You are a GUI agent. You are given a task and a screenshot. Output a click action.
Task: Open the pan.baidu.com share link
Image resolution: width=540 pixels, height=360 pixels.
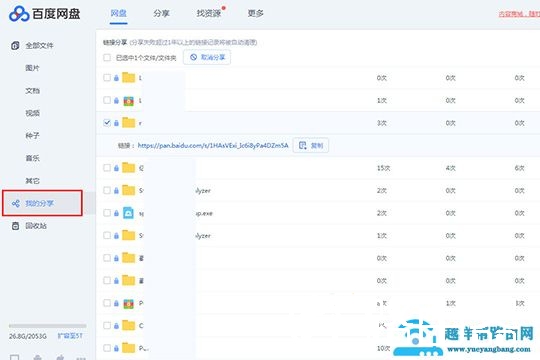coord(213,146)
